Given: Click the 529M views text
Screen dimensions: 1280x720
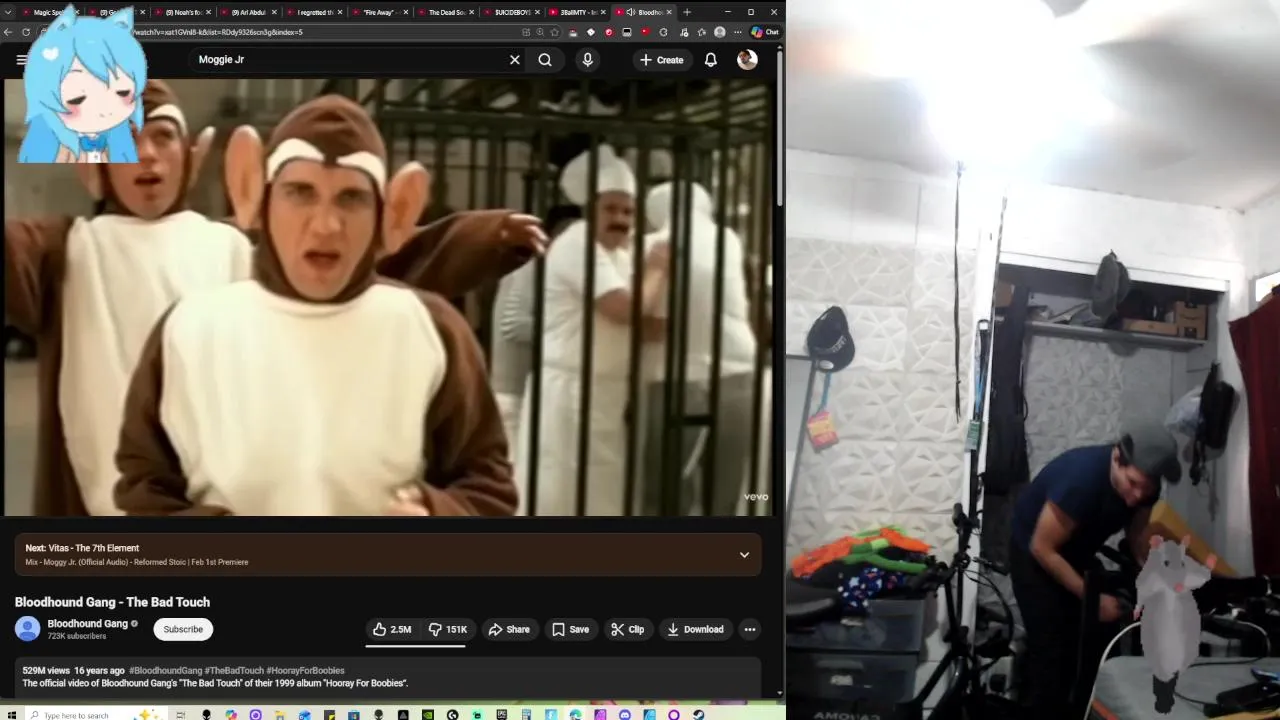Looking at the screenshot, I should (46, 671).
